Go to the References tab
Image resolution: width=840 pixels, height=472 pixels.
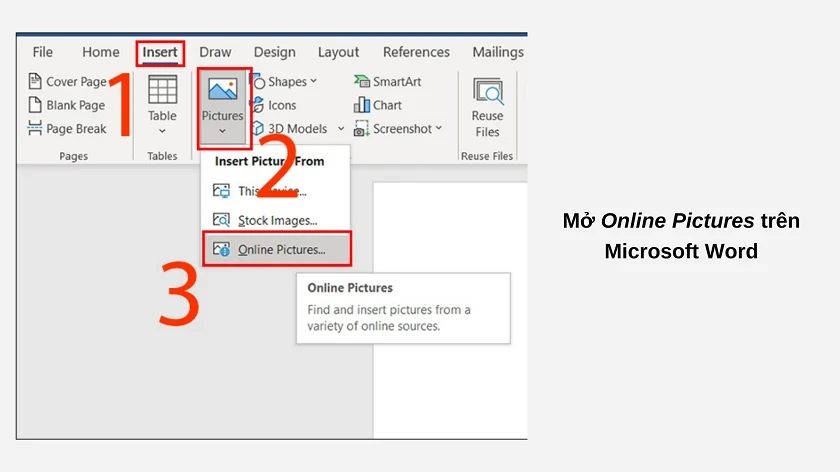(x=416, y=52)
